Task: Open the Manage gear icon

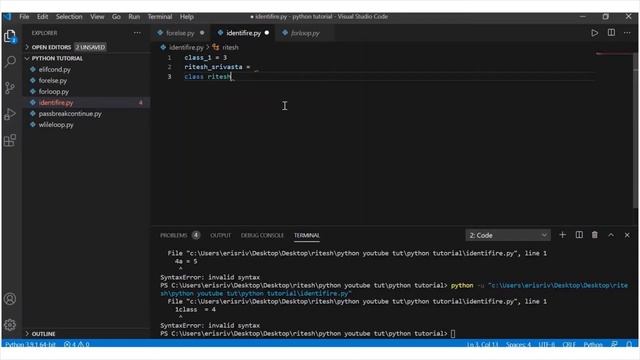Action: click(10, 325)
